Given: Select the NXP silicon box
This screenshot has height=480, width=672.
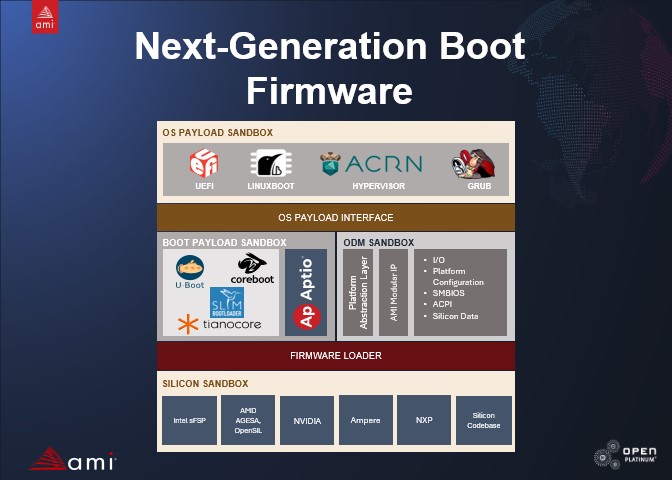Looking at the screenshot, I should [x=424, y=420].
